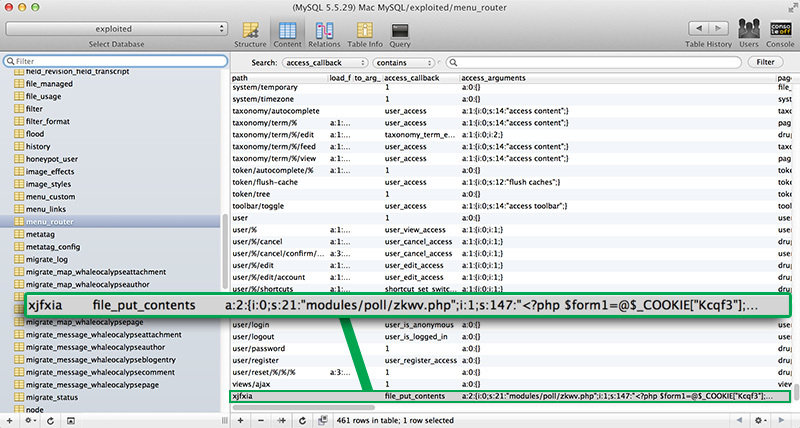Click the table list vertical scrollbar

pos(224,251)
